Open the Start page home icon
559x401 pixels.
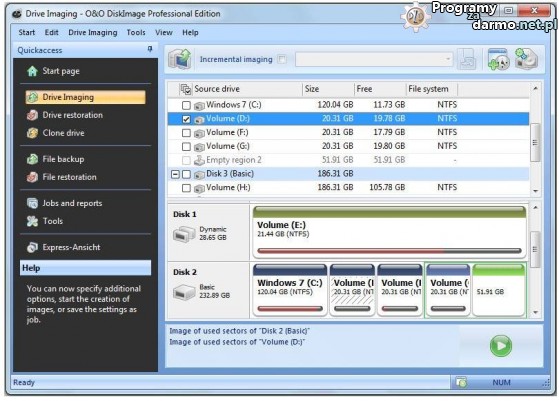coord(32,71)
